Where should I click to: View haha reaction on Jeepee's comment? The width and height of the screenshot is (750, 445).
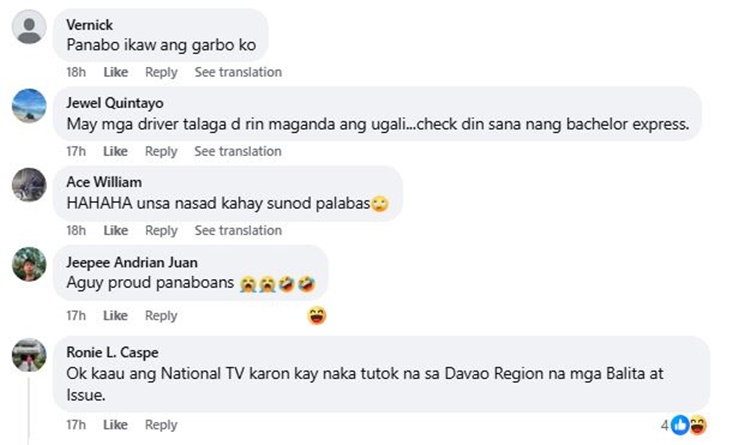[317, 316]
